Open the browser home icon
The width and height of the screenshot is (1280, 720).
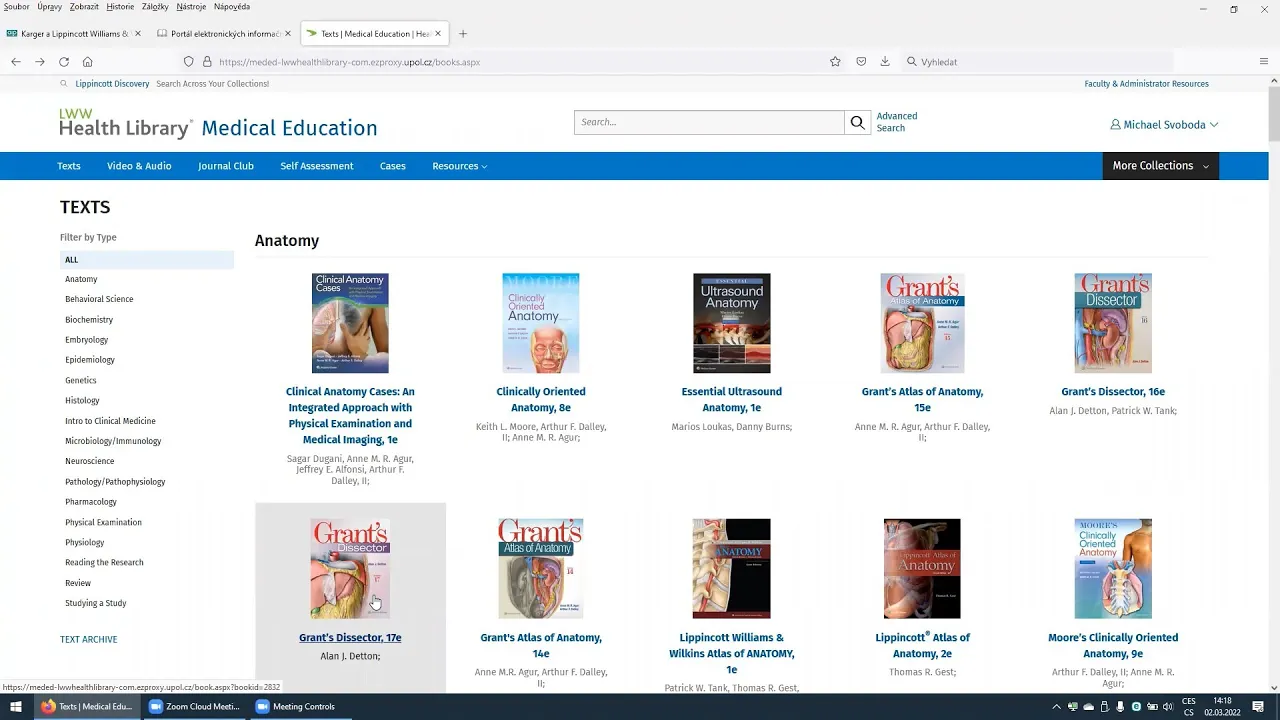[88, 61]
